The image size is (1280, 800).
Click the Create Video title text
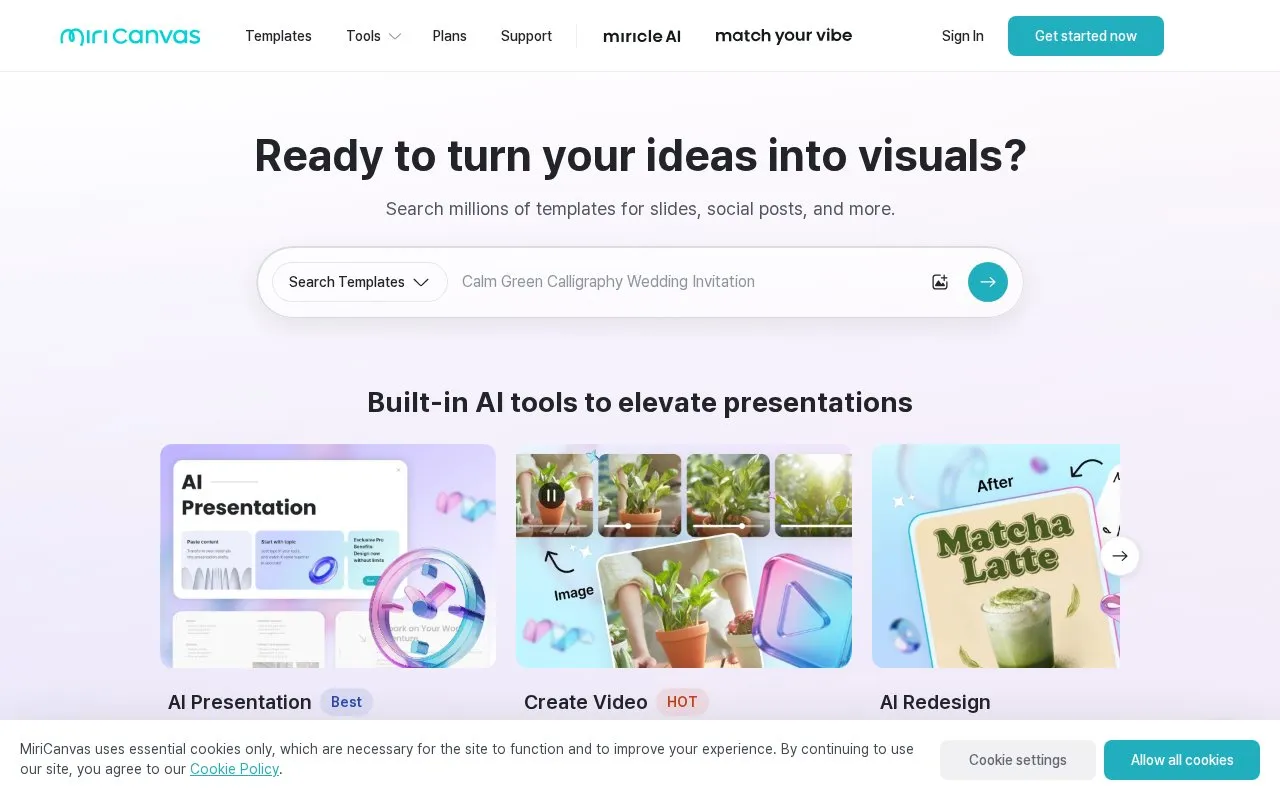coord(586,702)
